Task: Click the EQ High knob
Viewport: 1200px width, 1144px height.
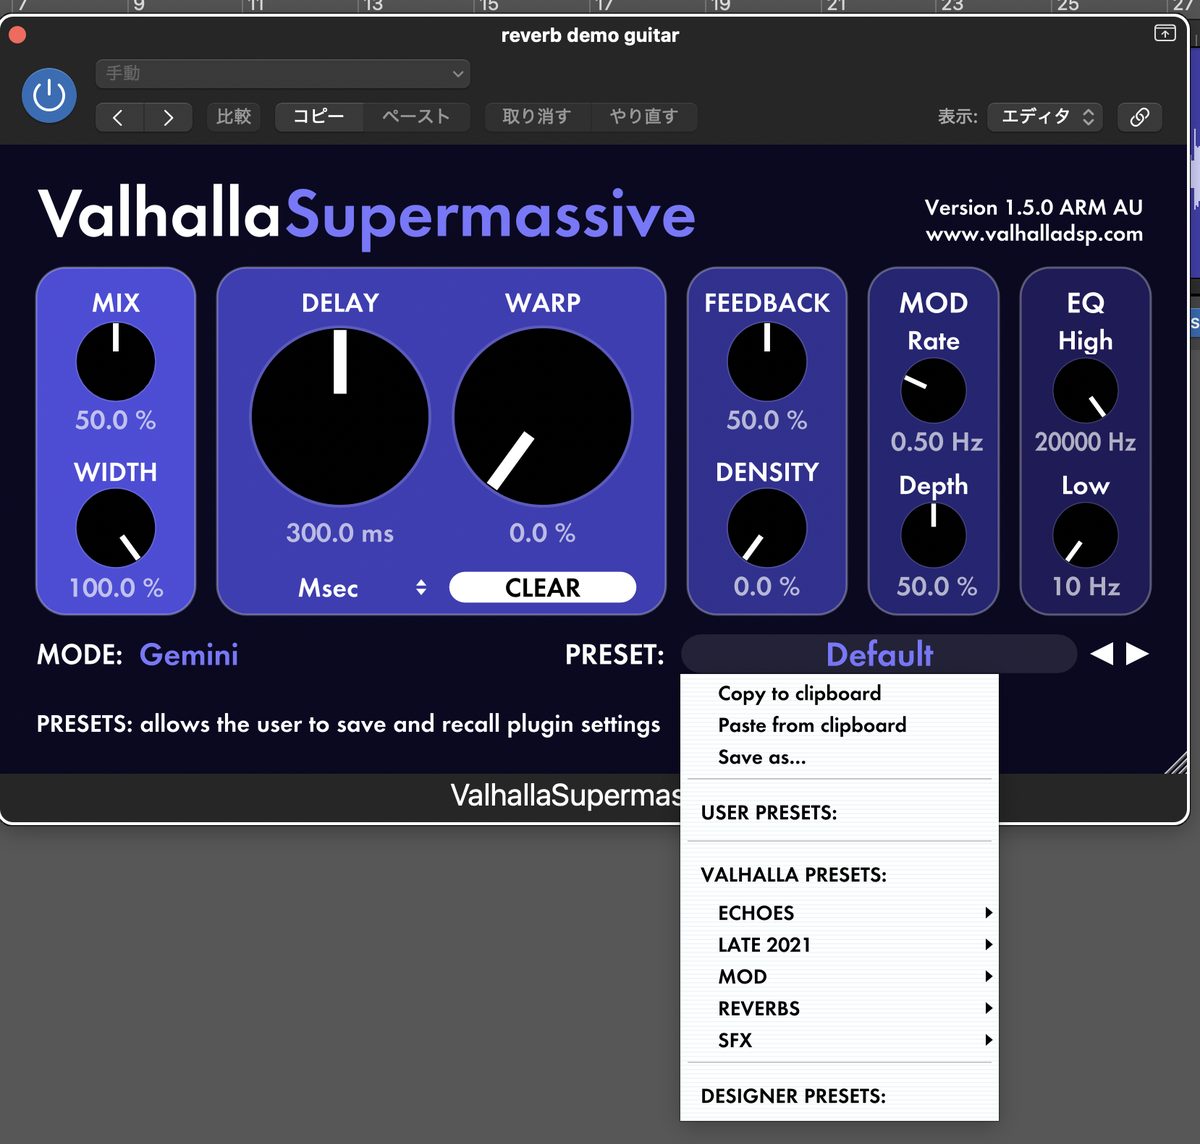Action: pyautogui.click(x=1085, y=391)
